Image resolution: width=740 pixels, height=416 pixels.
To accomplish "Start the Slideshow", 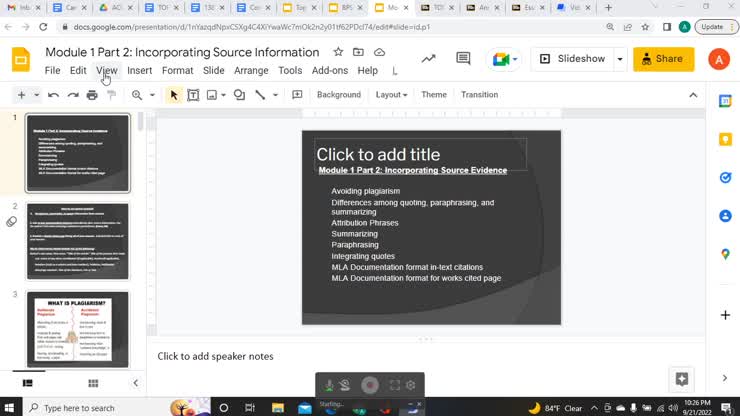I will click(572, 59).
